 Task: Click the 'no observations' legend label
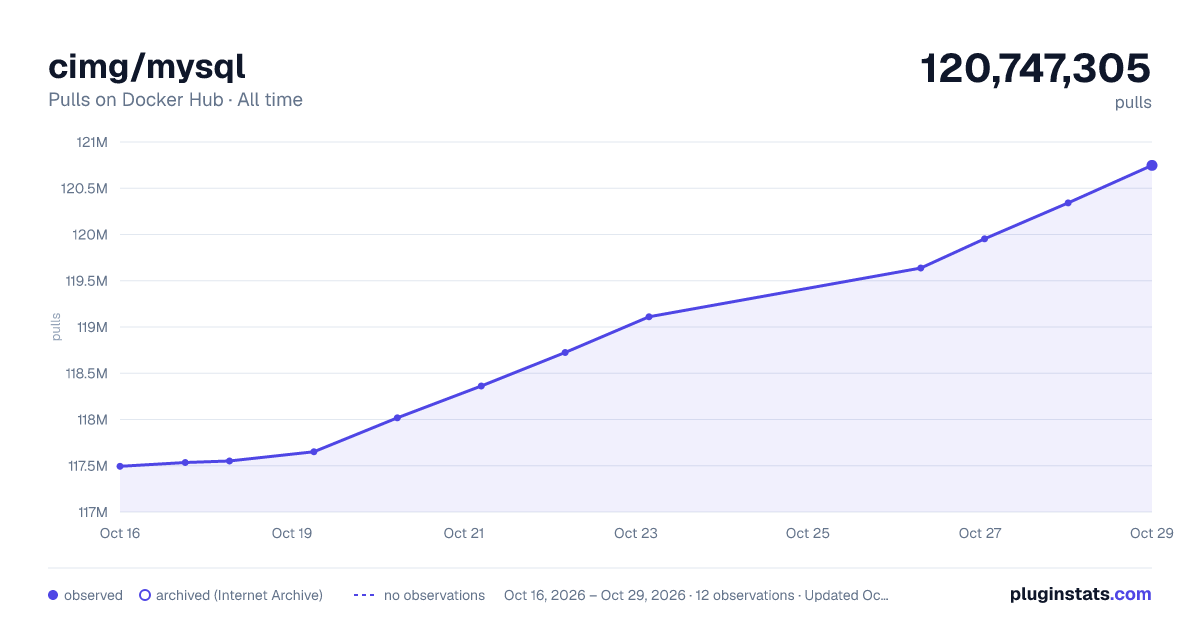point(434,595)
